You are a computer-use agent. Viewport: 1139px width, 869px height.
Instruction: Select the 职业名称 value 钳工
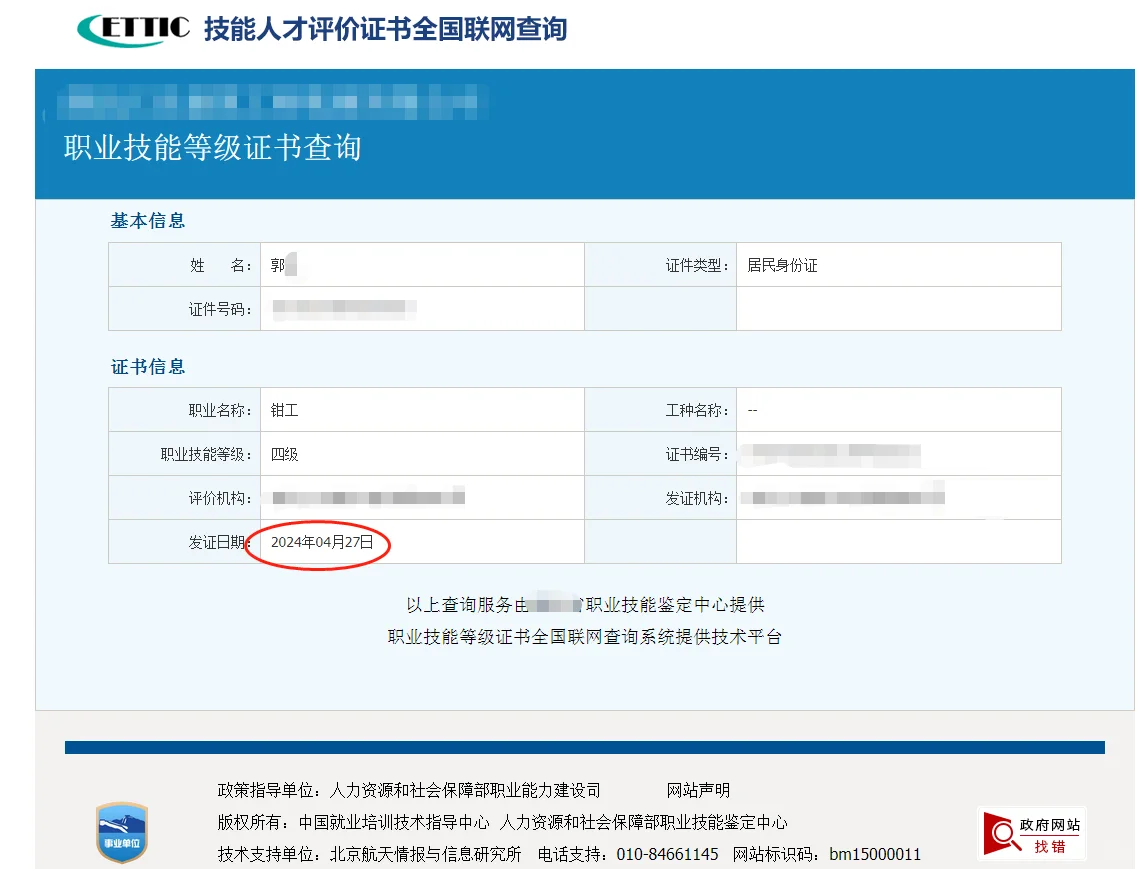(x=283, y=409)
